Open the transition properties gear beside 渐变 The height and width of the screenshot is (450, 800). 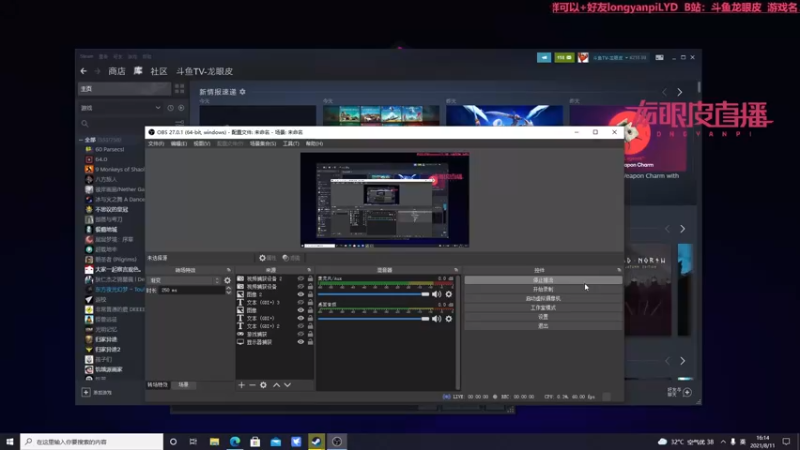(x=228, y=281)
